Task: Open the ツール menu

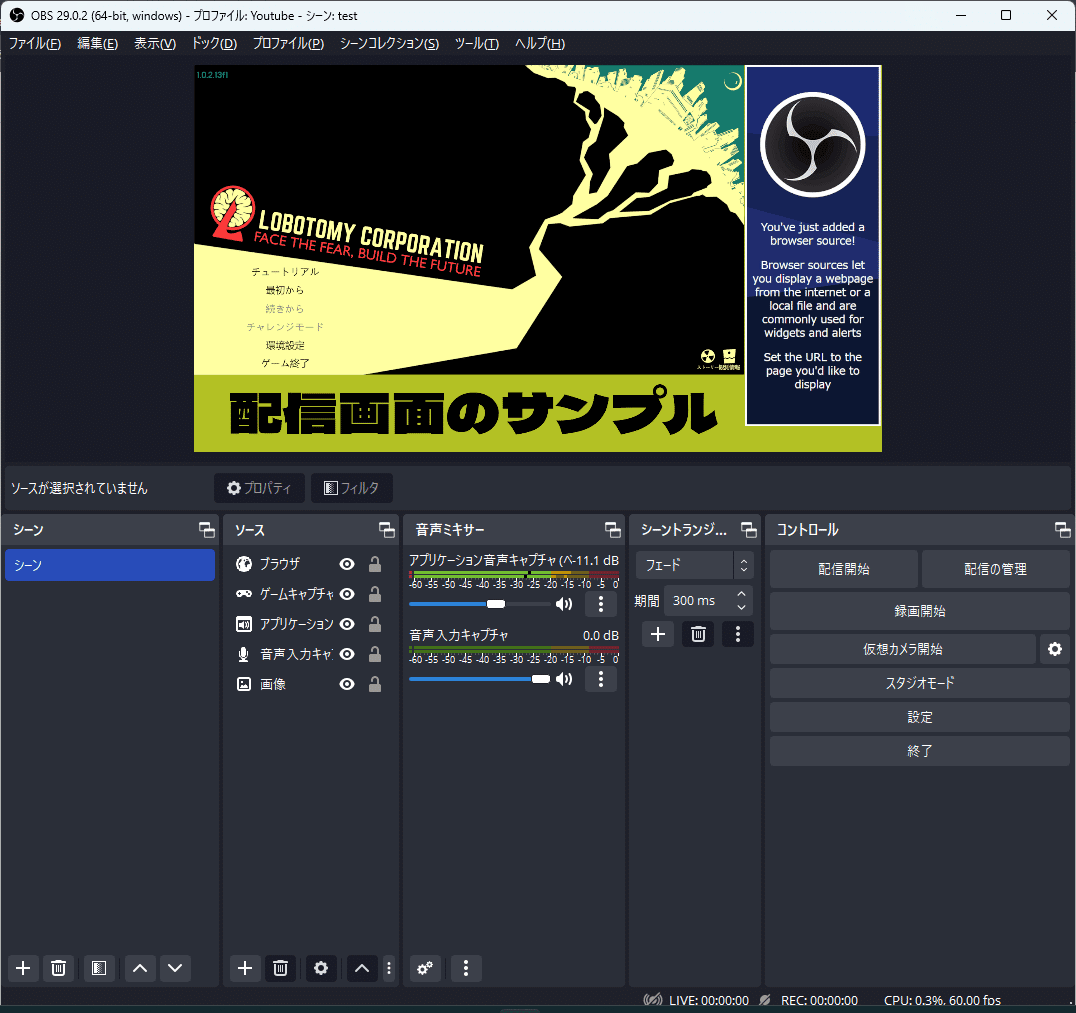Action: tap(476, 43)
